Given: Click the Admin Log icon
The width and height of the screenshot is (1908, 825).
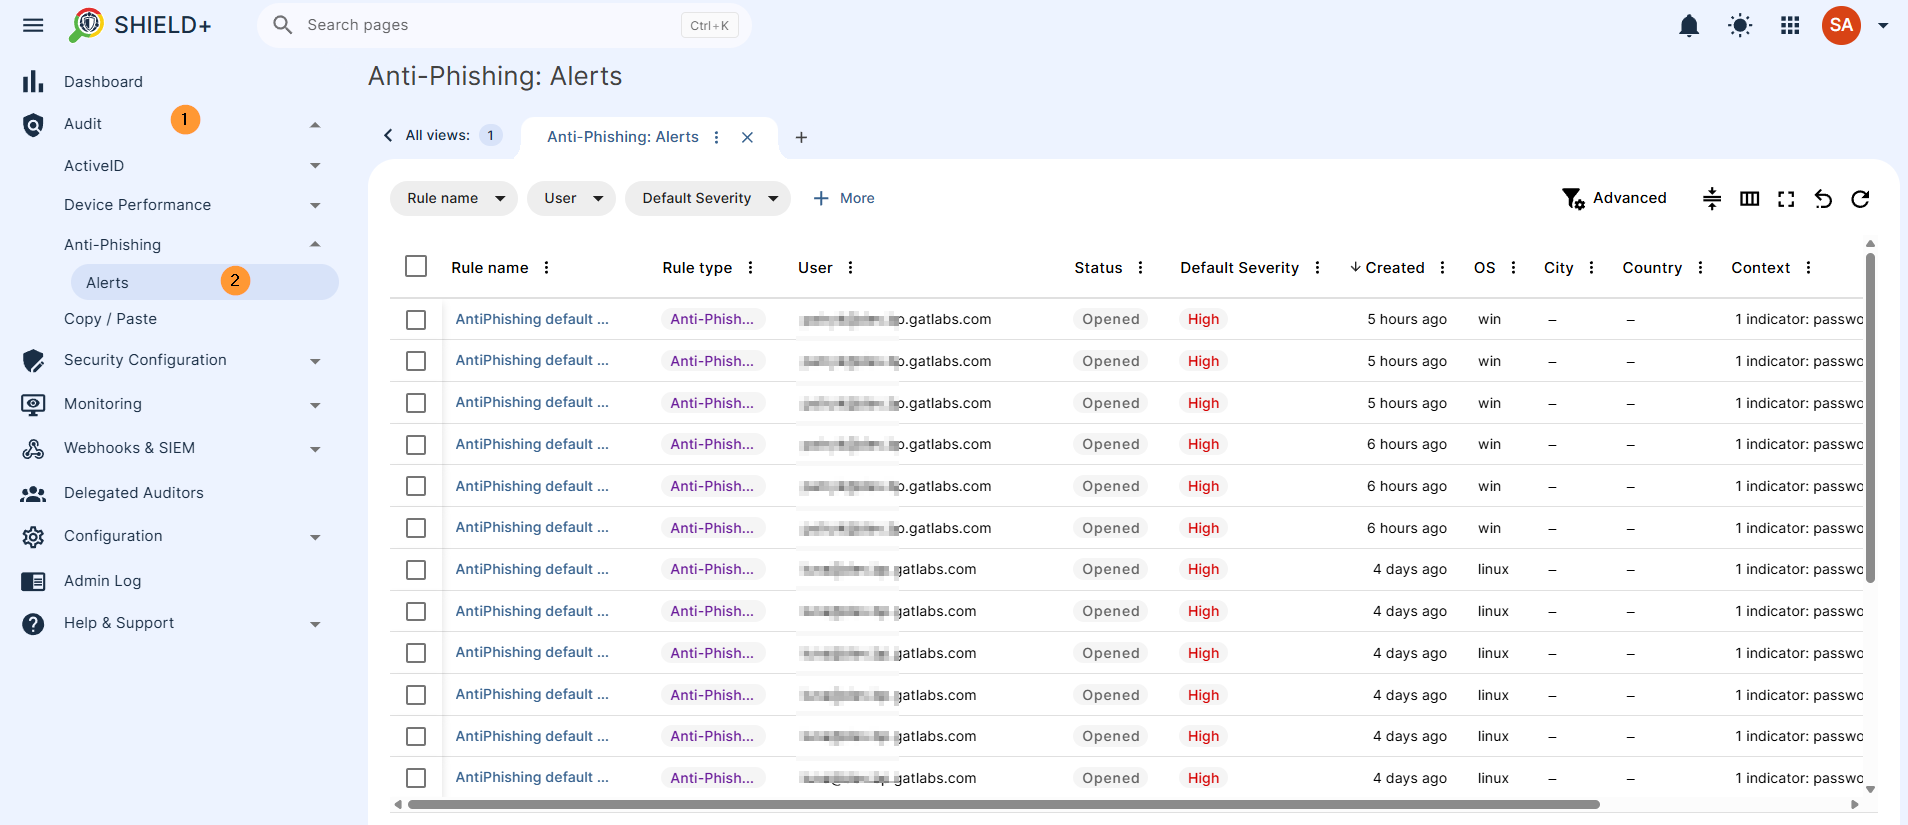Looking at the screenshot, I should 33,582.
